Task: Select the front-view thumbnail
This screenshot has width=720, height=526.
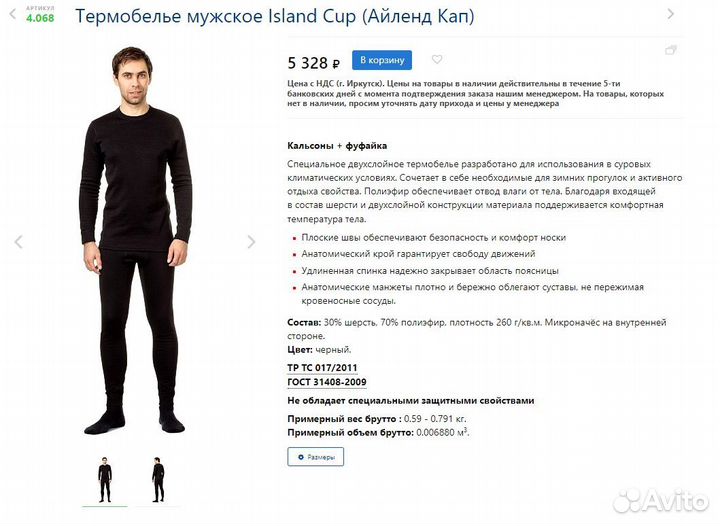Action: pos(105,480)
